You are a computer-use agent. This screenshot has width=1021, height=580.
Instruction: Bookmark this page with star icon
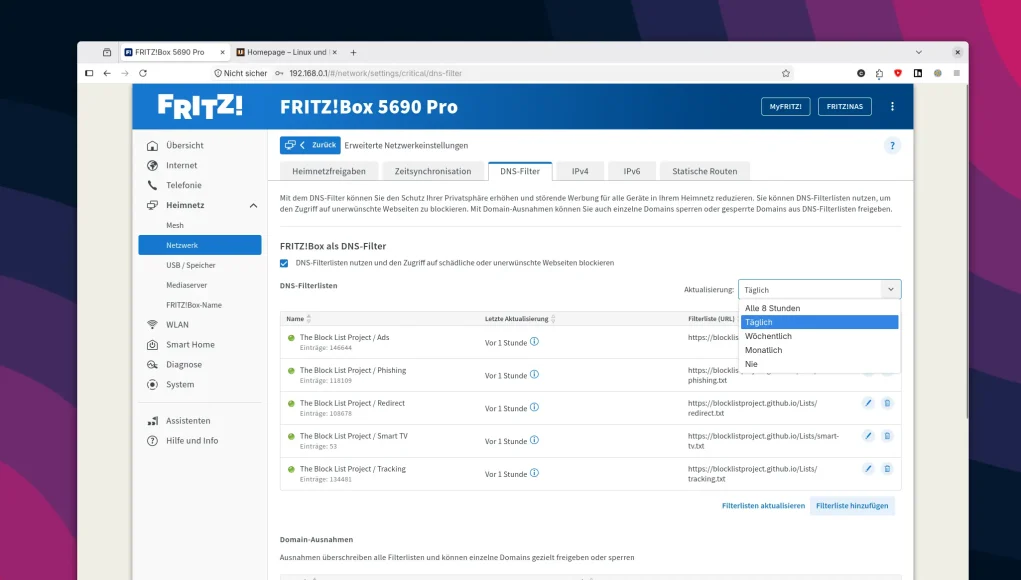(x=786, y=73)
